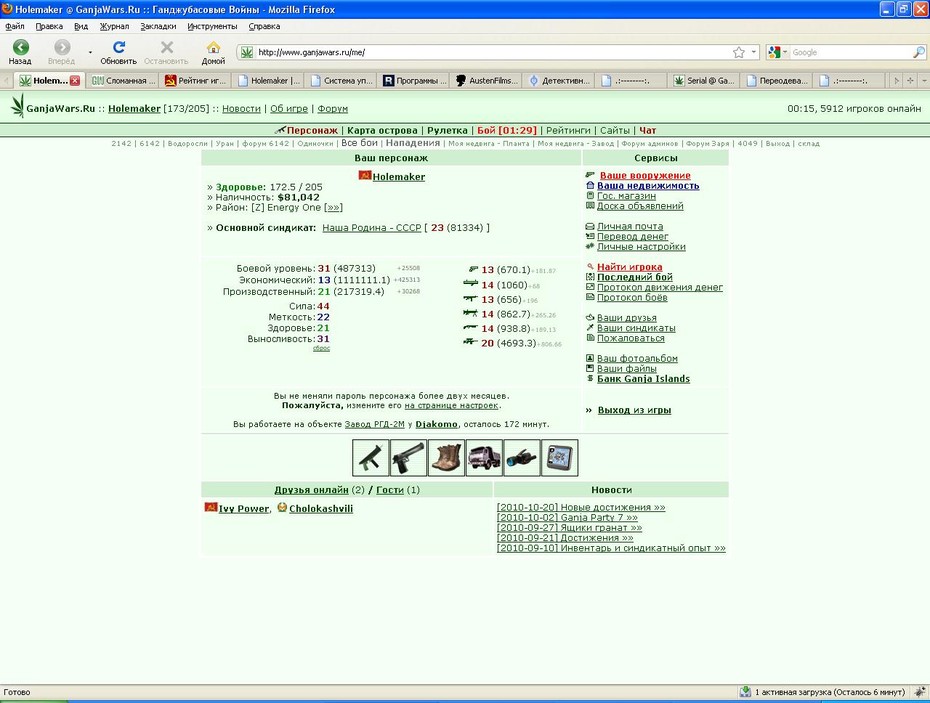The width and height of the screenshot is (930, 703).
Task: Click the GanjaWars leaf logo
Action: tap(18, 107)
